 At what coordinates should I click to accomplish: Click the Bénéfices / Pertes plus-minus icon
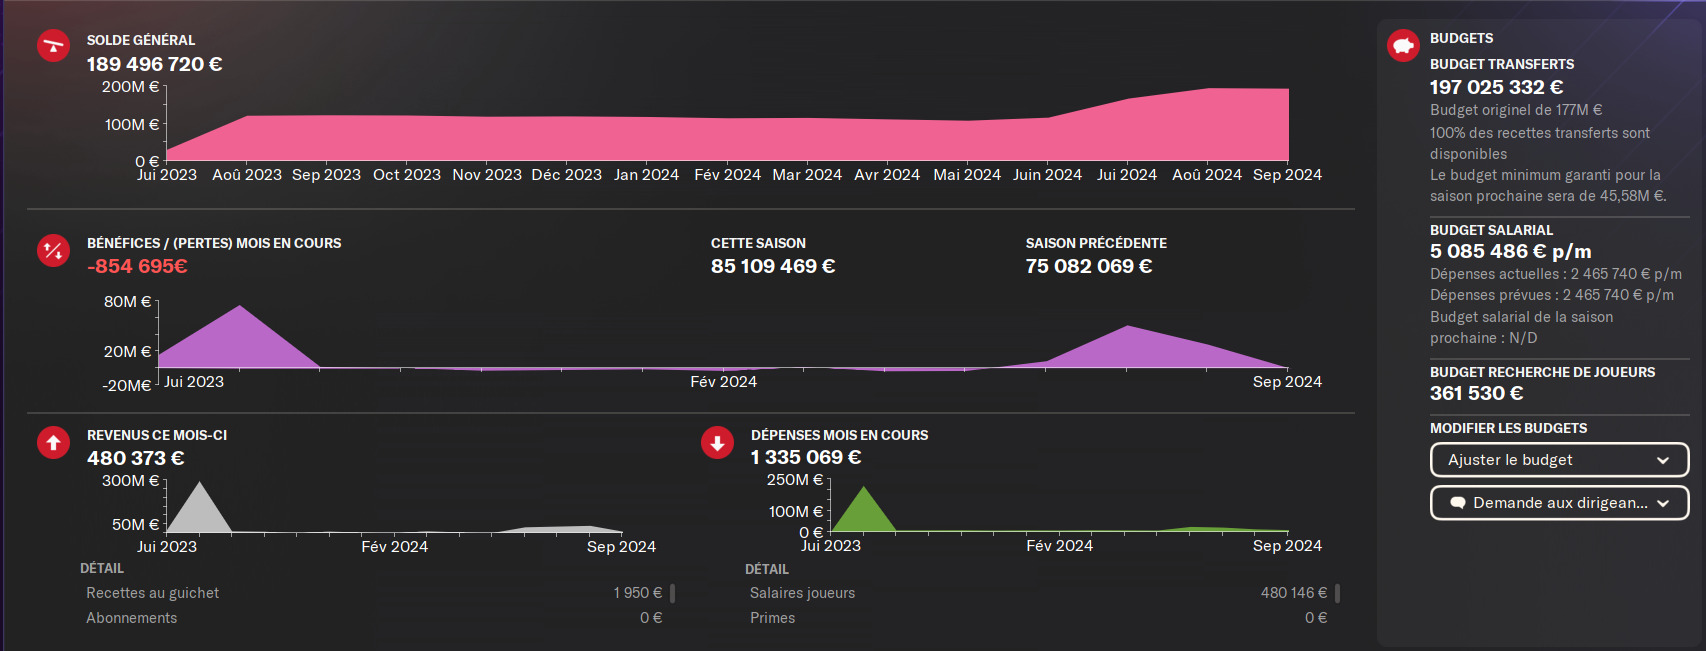(x=53, y=250)
